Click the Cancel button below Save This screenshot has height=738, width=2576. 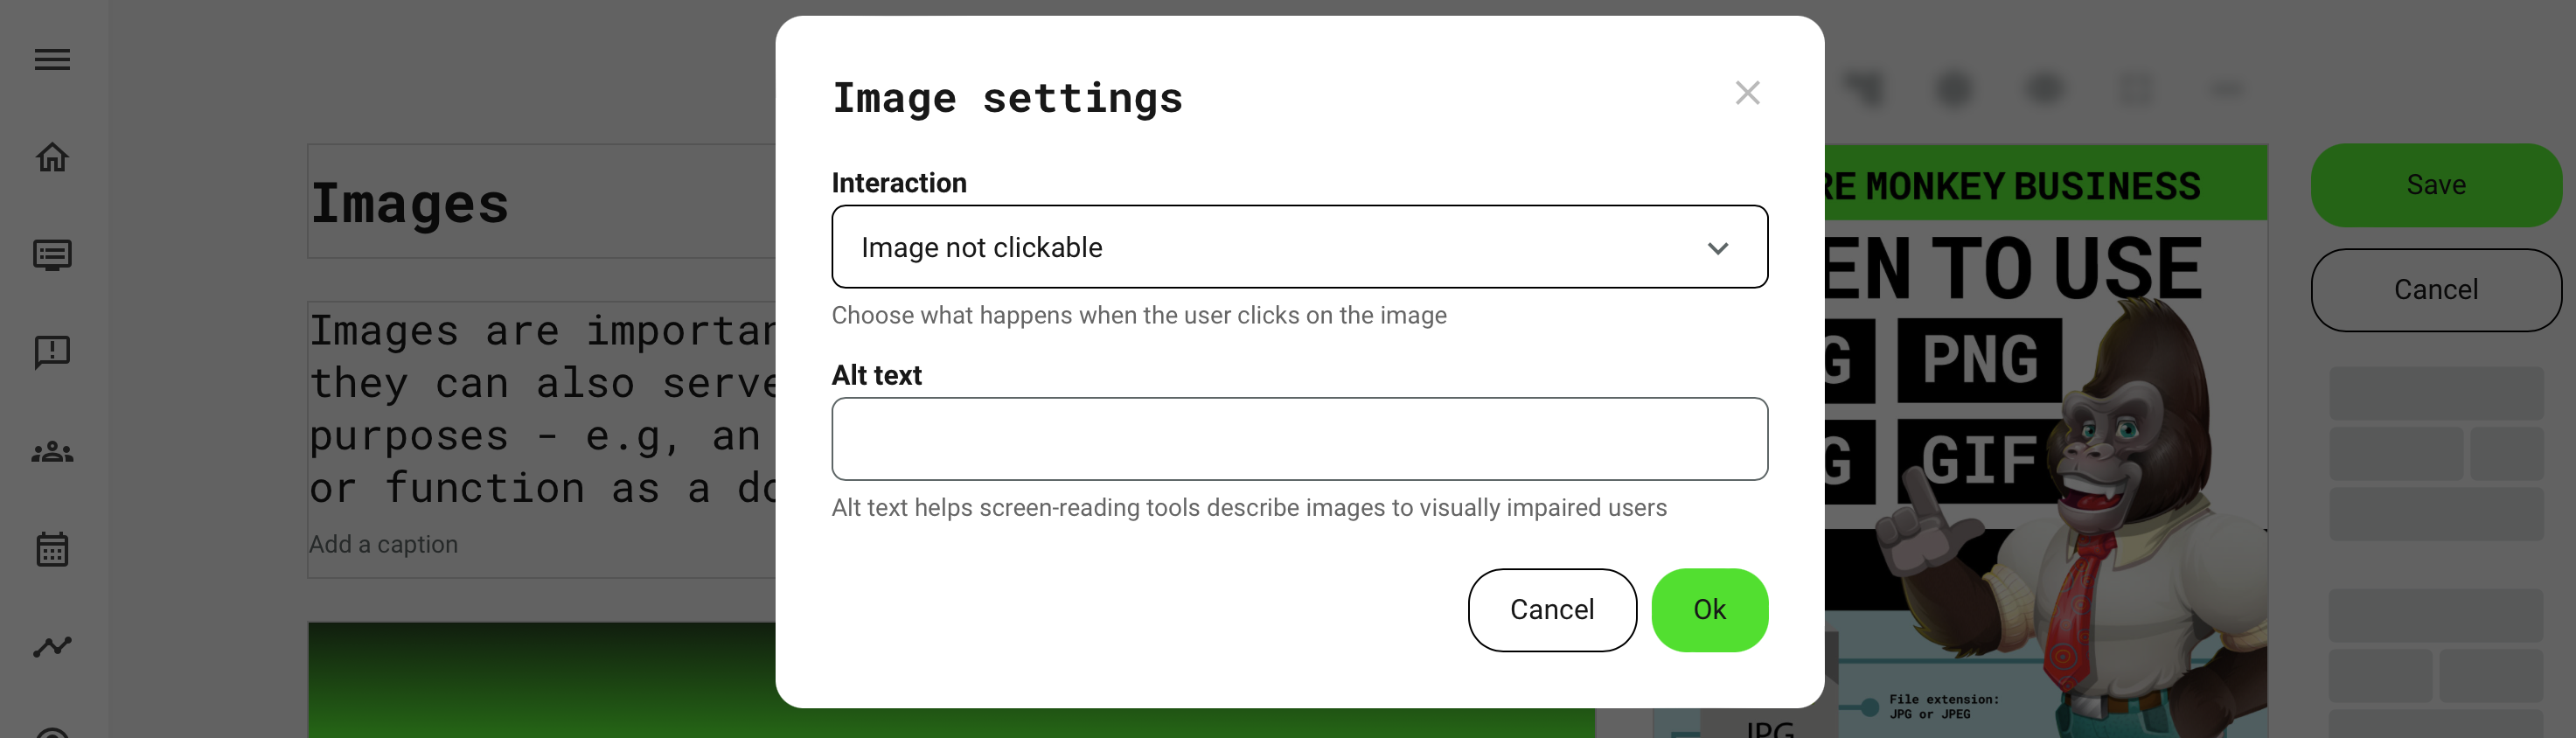2435,290
